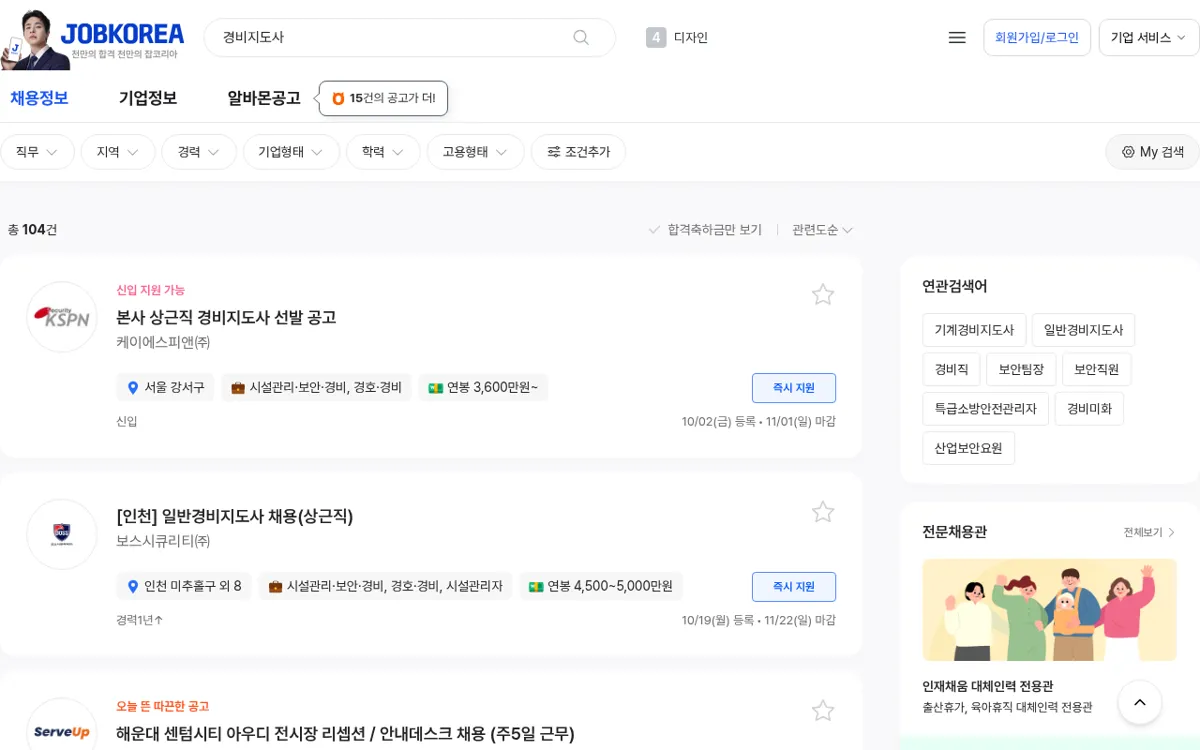Viewport: 1200px width, 750px height.
Task: Open the 경력 filter dropdown
Action: (199, 152)
